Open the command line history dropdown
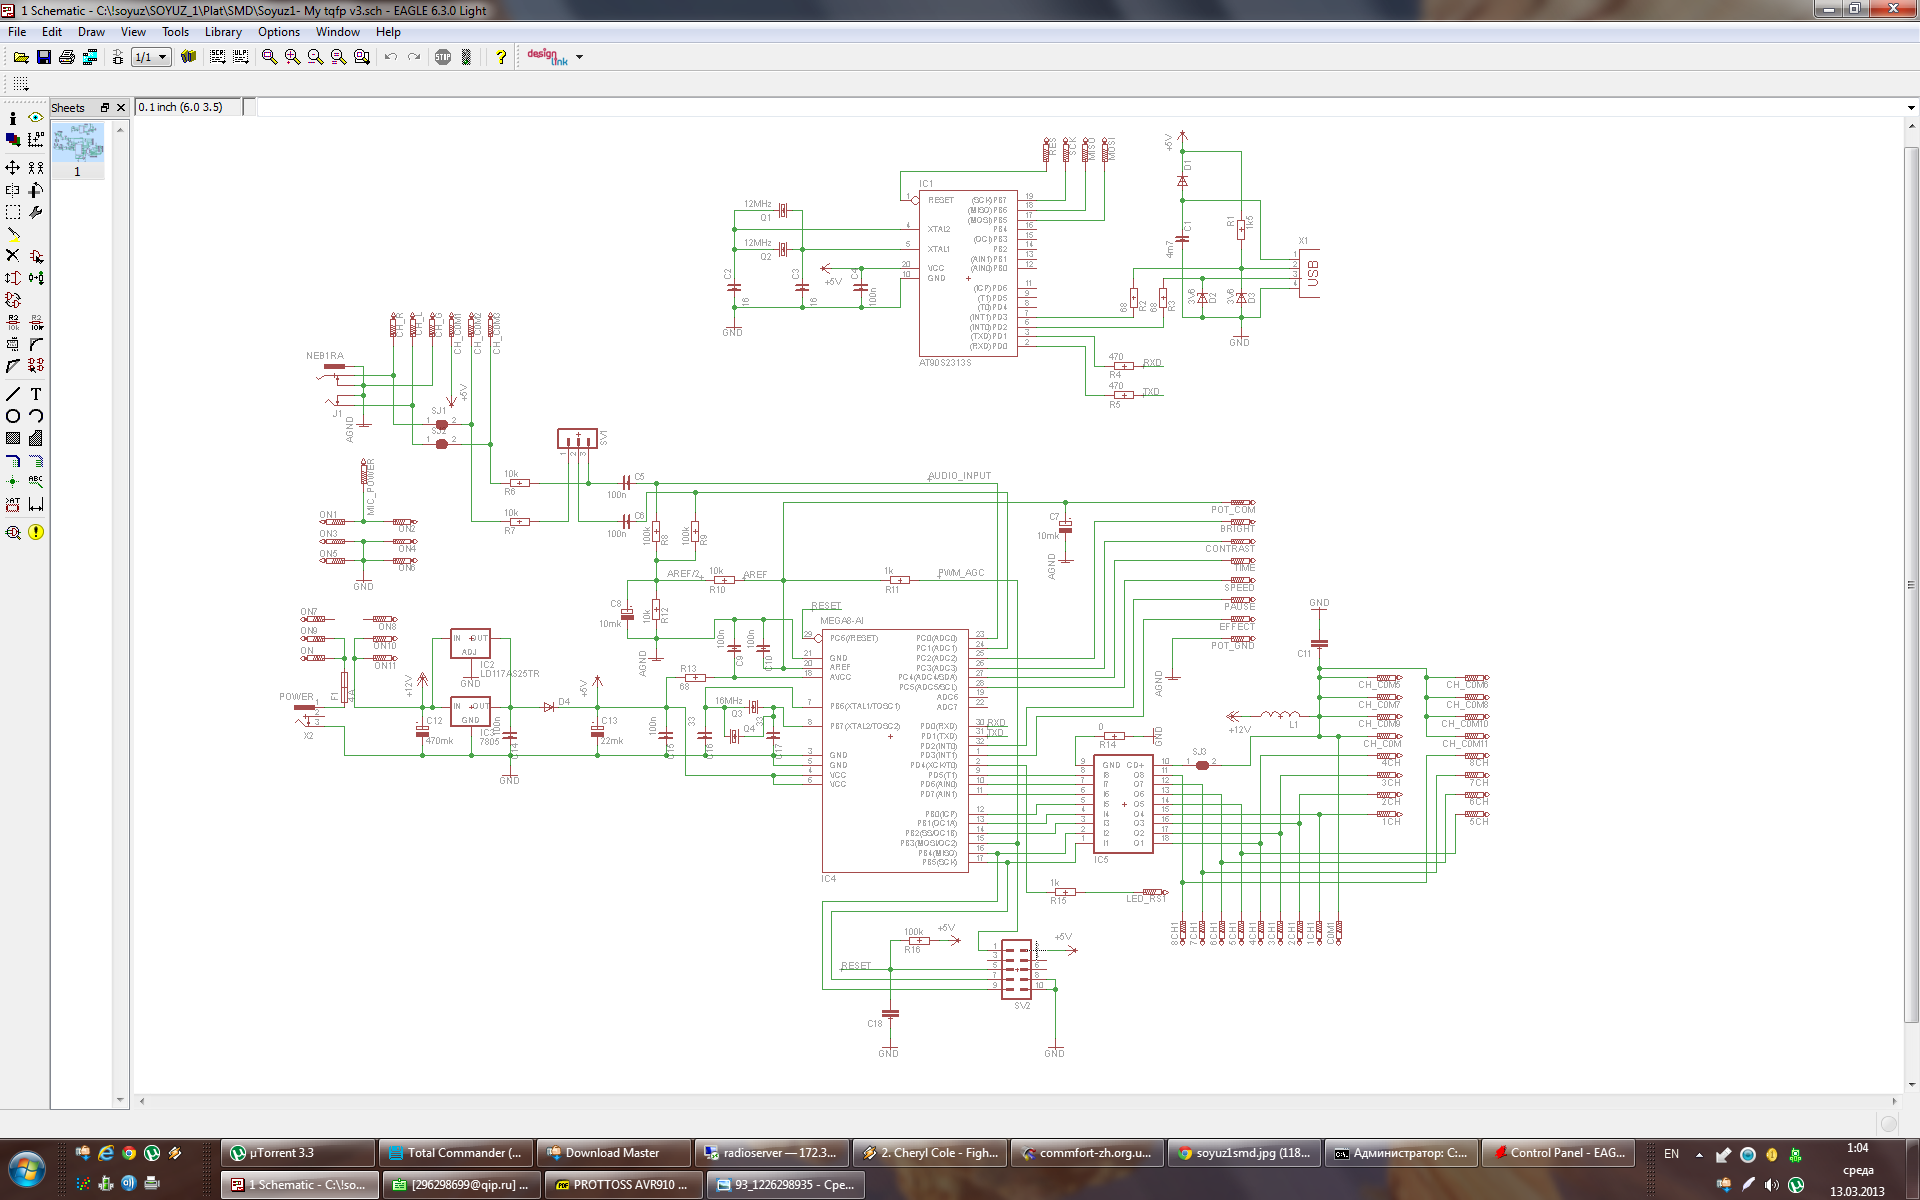The height and width of the screenshot is (1200, 1920). (x=1910, y=107)
